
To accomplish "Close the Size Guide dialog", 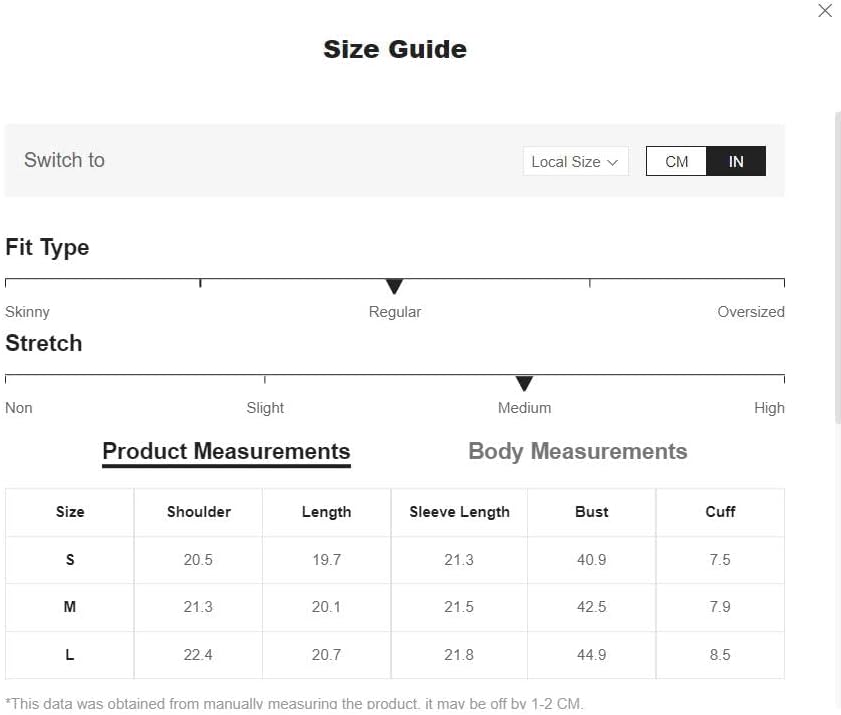I will [824, 11].
